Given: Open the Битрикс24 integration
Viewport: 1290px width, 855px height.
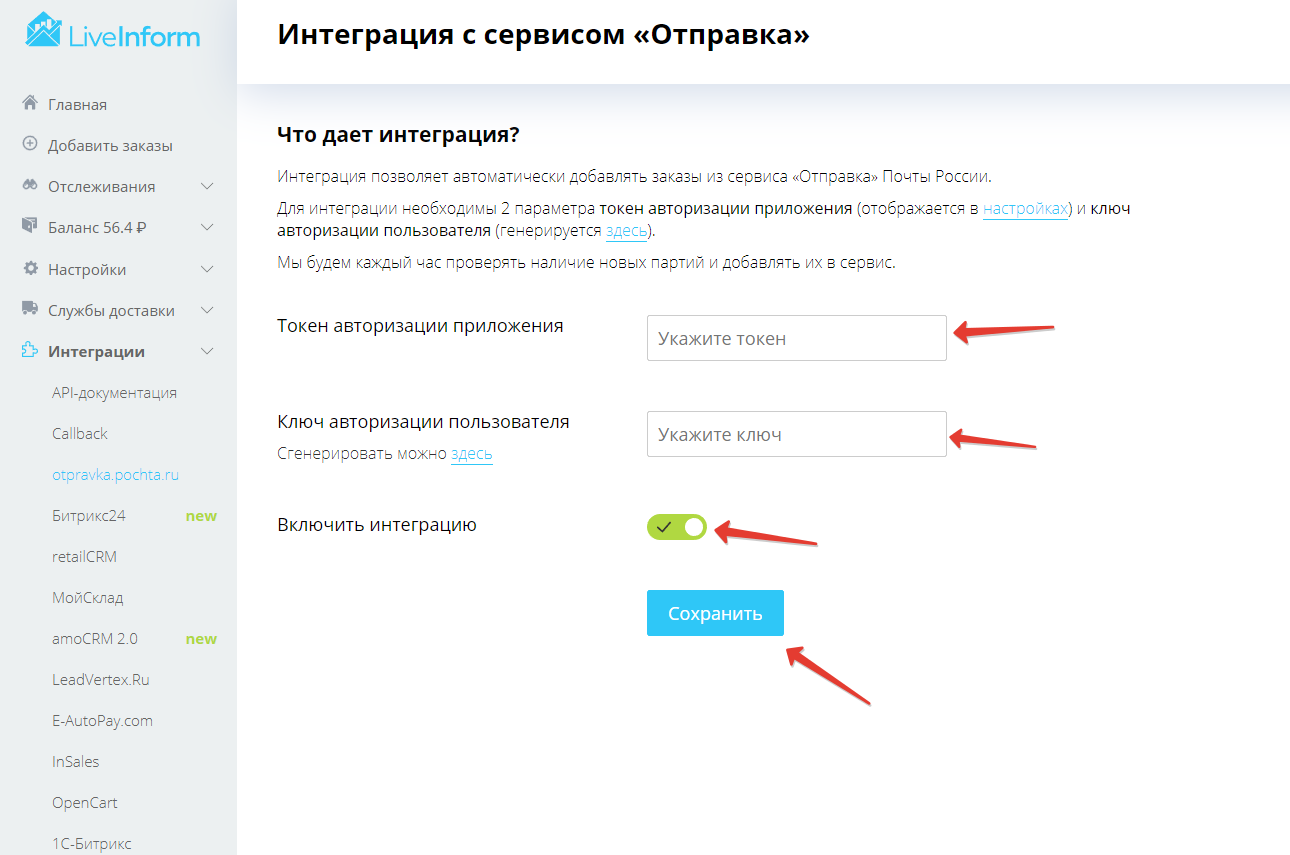Looking at the screenshot, I should pyautogui.click(x=88, y=516).
